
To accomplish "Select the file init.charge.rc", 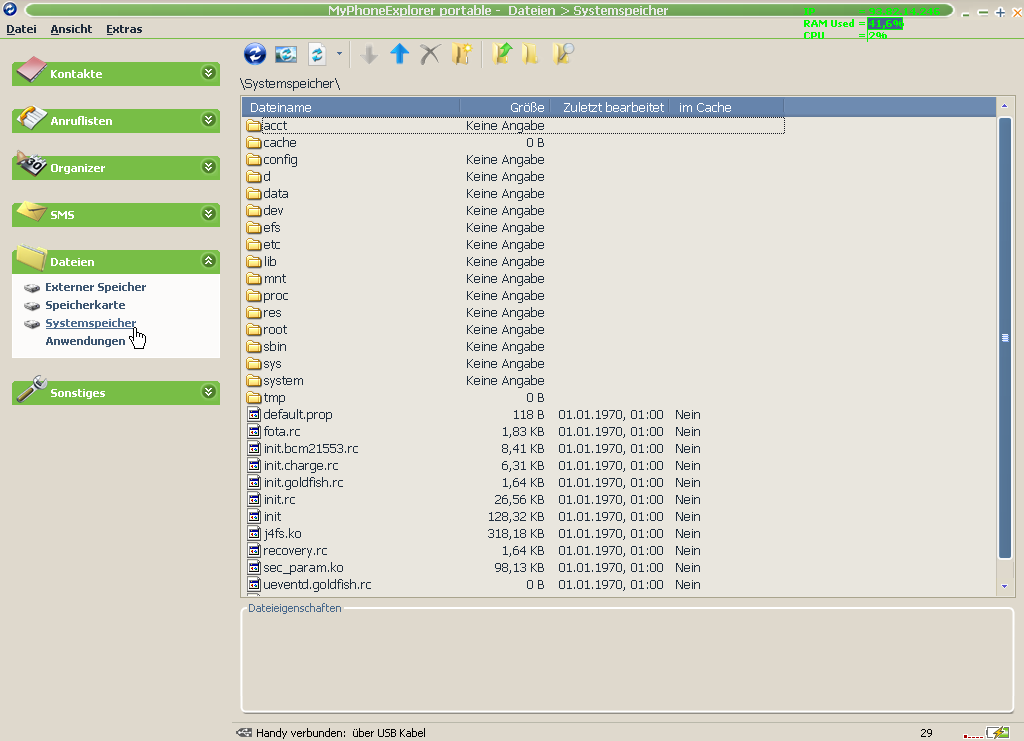I will (515, 465).
